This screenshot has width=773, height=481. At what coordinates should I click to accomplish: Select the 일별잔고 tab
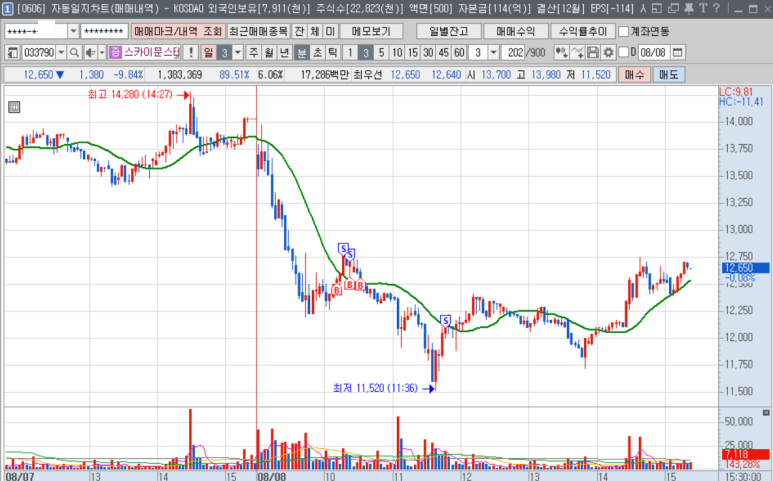click(x=440, y=31)
